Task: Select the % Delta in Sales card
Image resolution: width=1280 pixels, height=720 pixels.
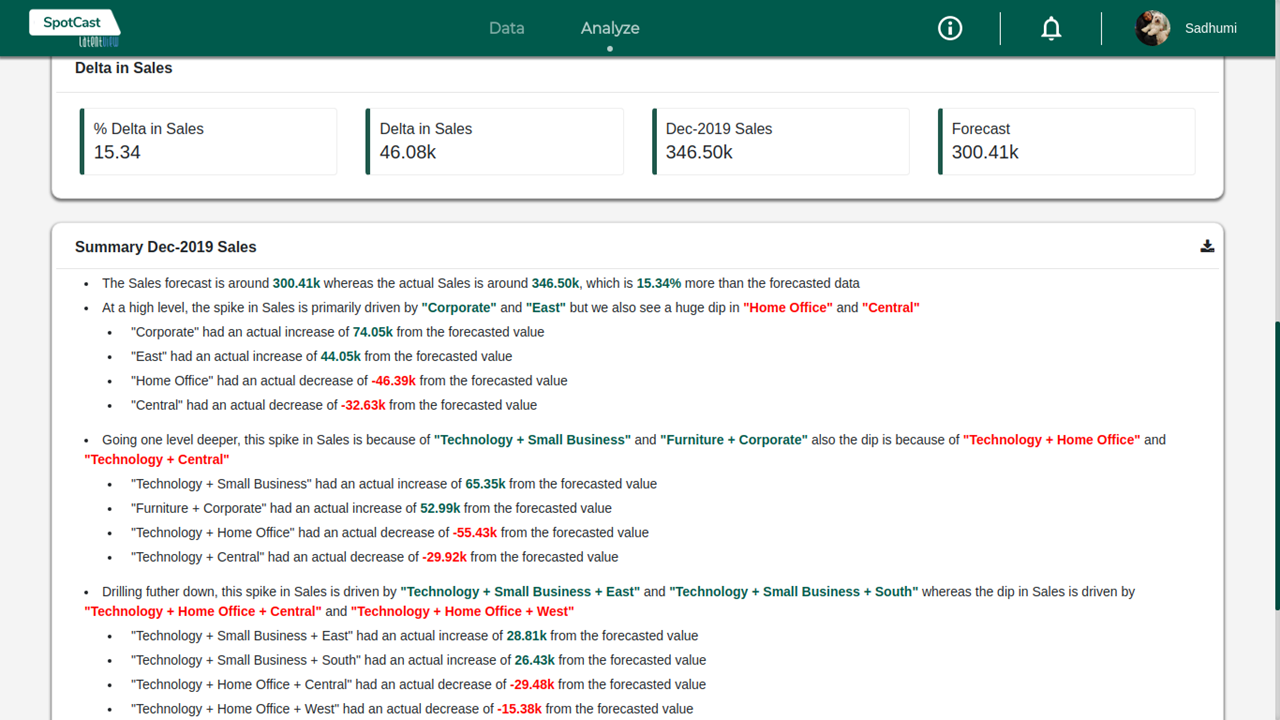Action: pos(209,141)
